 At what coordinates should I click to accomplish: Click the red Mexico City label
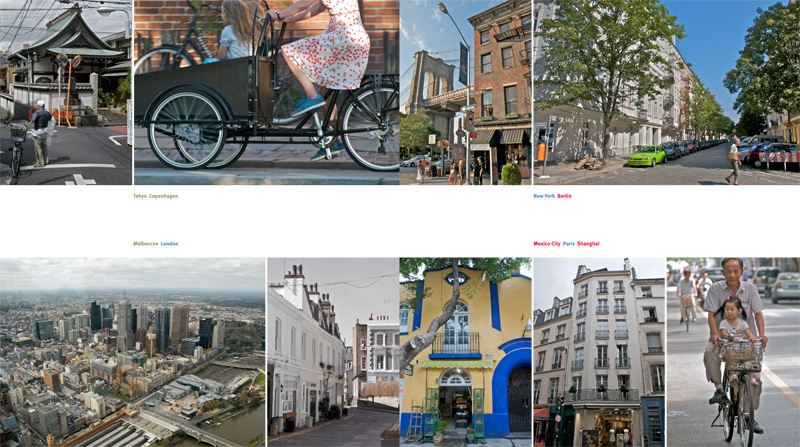tap(547, 243)
